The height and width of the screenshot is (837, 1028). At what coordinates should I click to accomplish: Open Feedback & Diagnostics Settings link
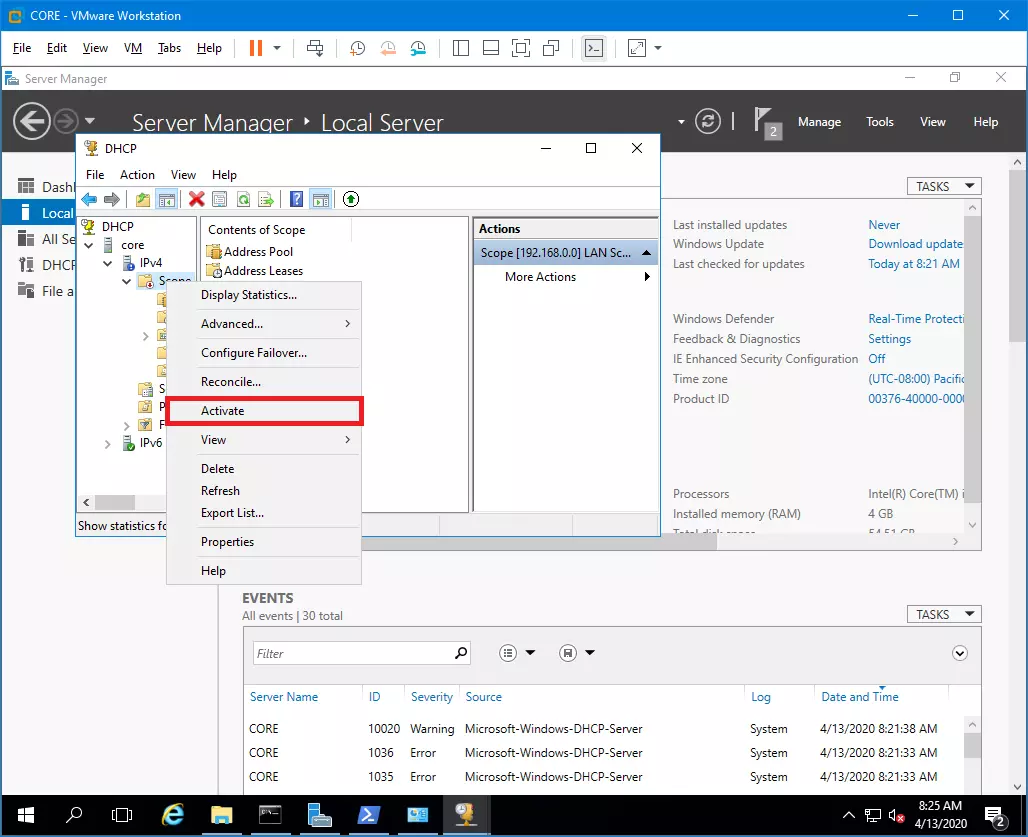(890, 339)
